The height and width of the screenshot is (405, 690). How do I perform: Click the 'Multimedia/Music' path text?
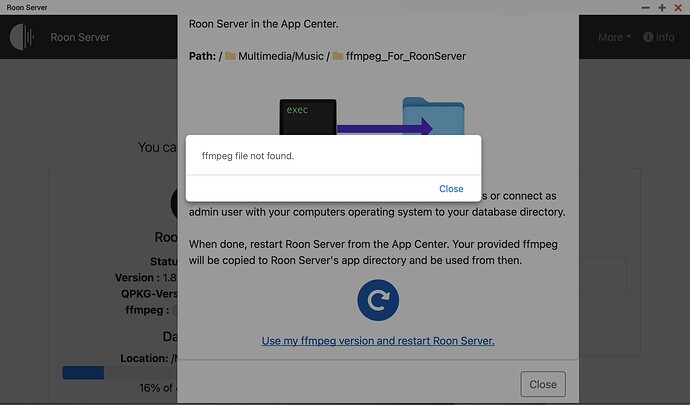coord(281,56)
